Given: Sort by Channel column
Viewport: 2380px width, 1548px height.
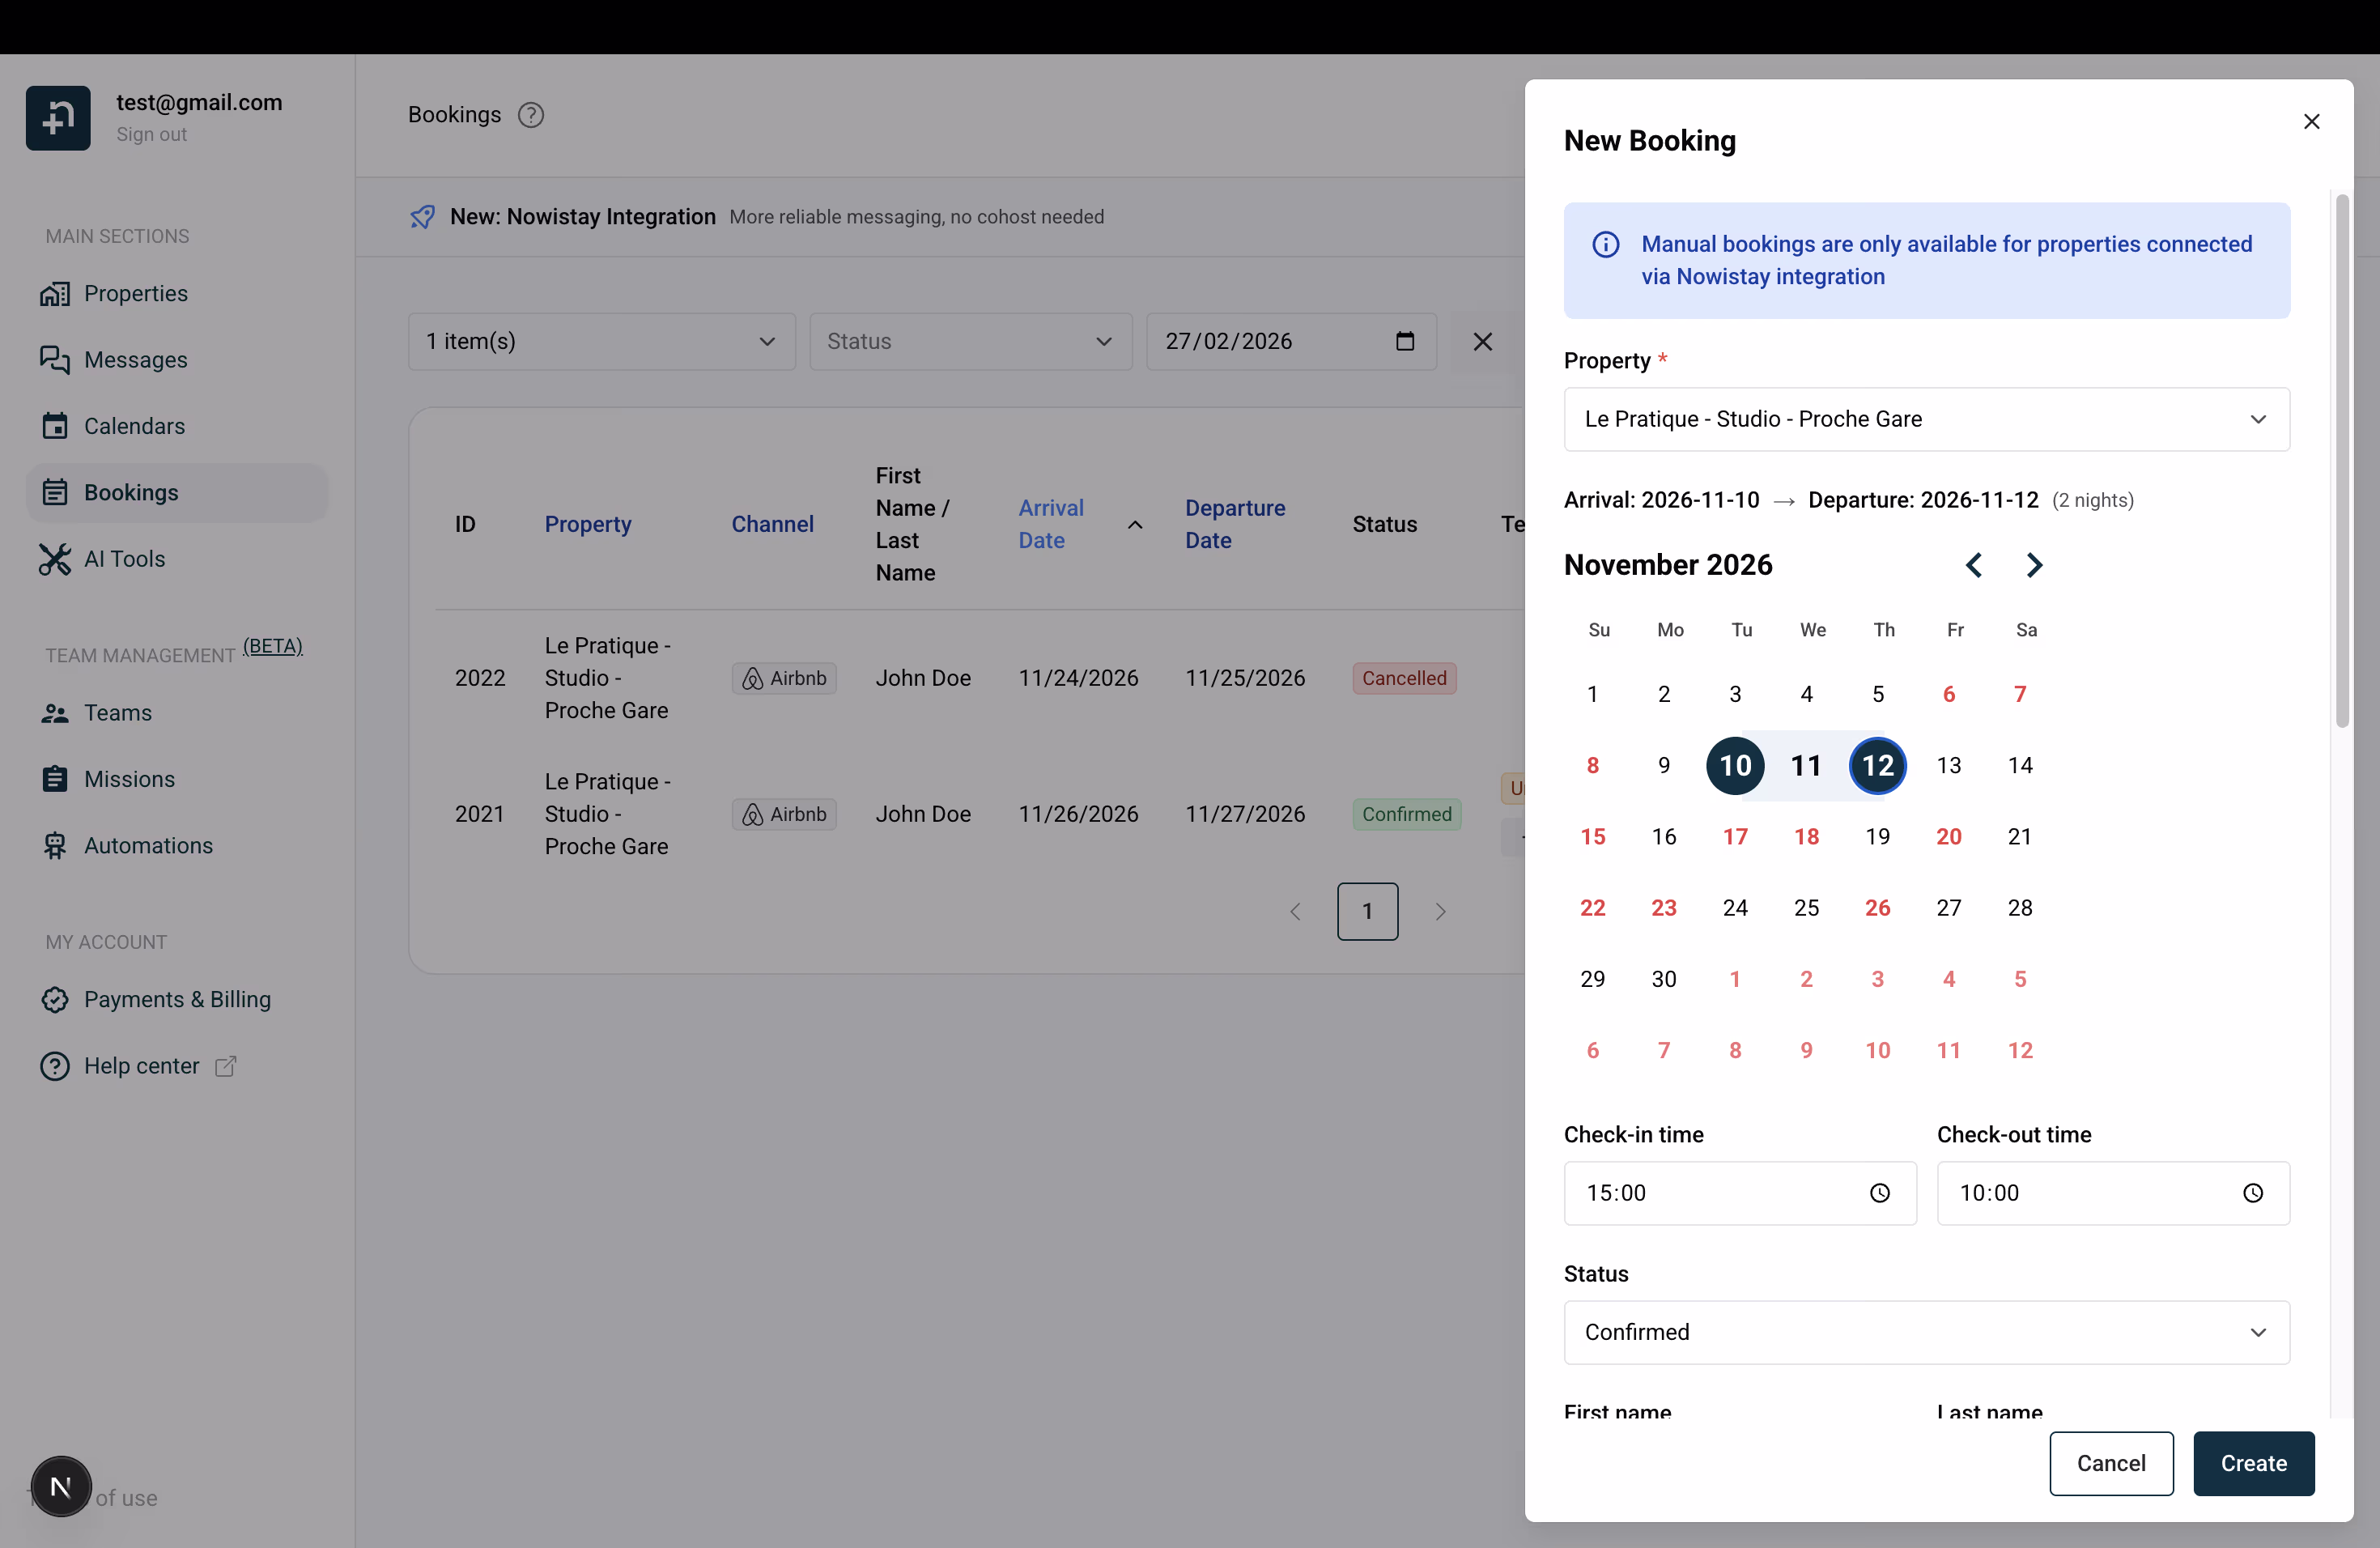Looking at the screenshot, I should coord(772,525).
